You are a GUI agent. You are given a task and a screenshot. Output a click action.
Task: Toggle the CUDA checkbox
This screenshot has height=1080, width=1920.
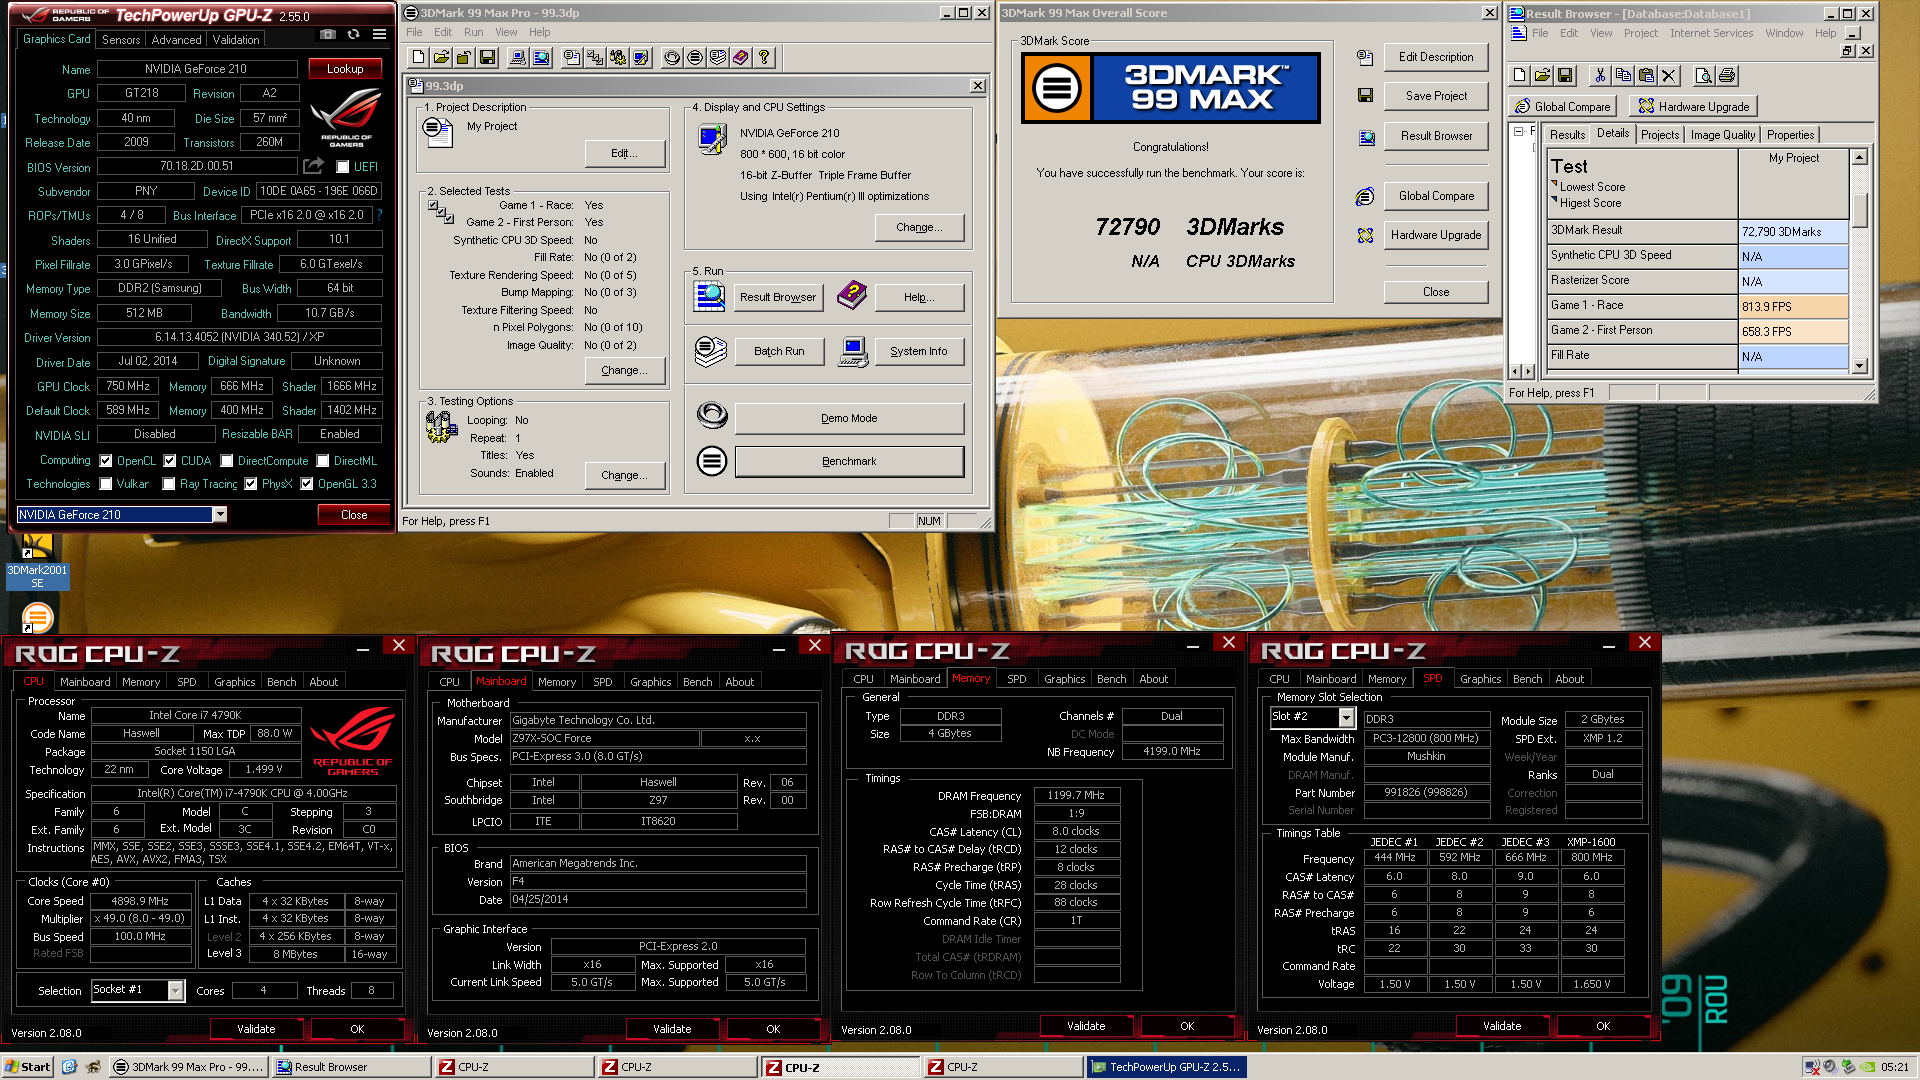170,461
